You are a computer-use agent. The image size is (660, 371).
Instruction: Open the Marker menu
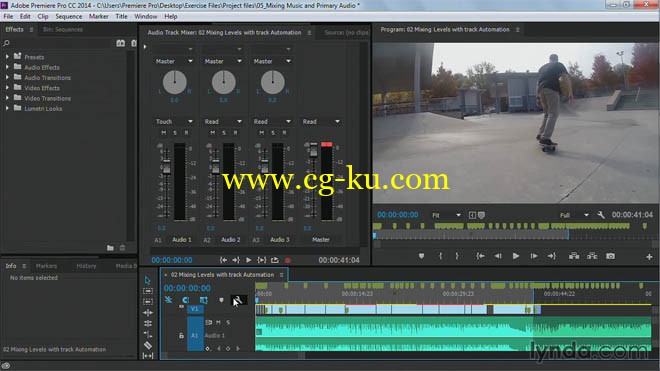tap(98, 16)
